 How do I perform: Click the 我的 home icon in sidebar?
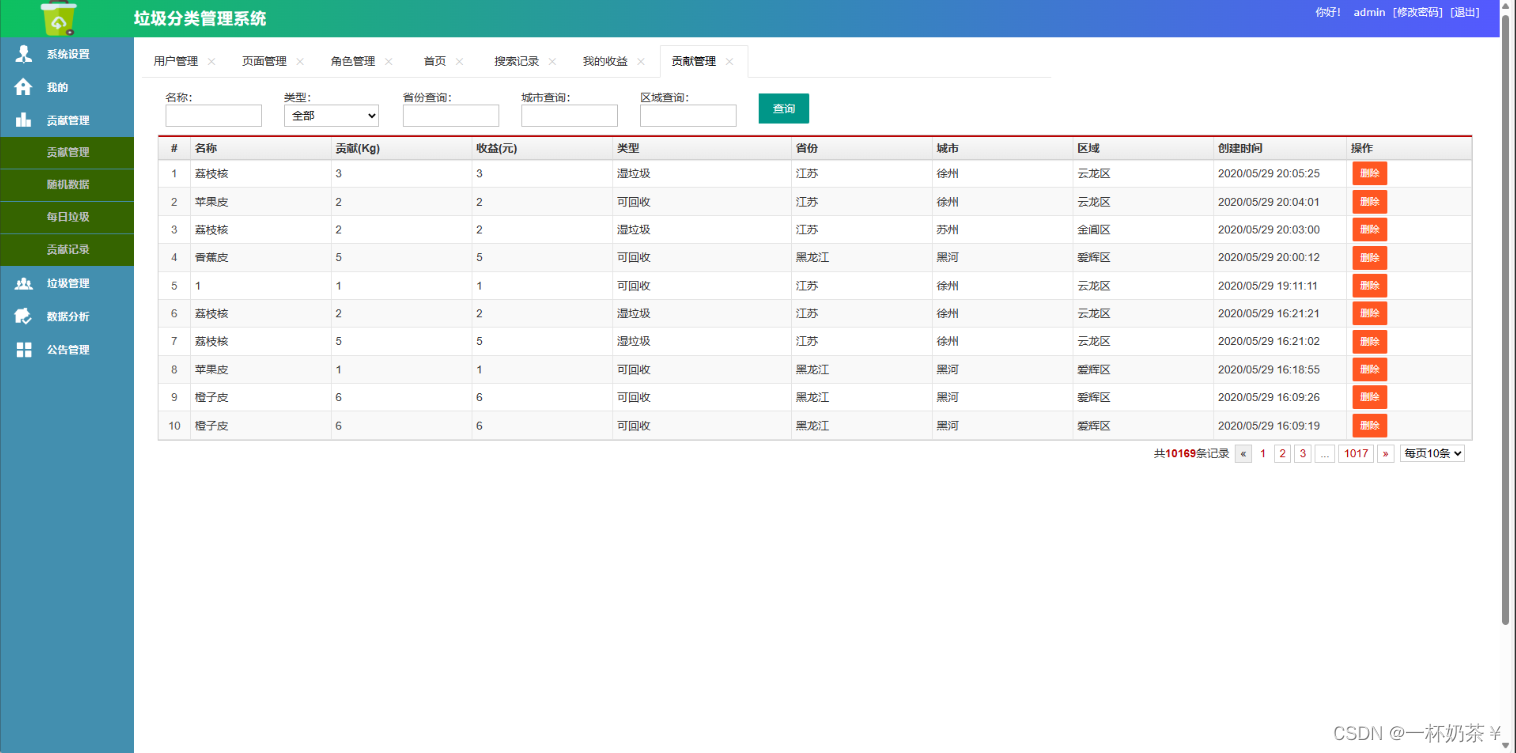pyautogui.click(x=23, y=87)
